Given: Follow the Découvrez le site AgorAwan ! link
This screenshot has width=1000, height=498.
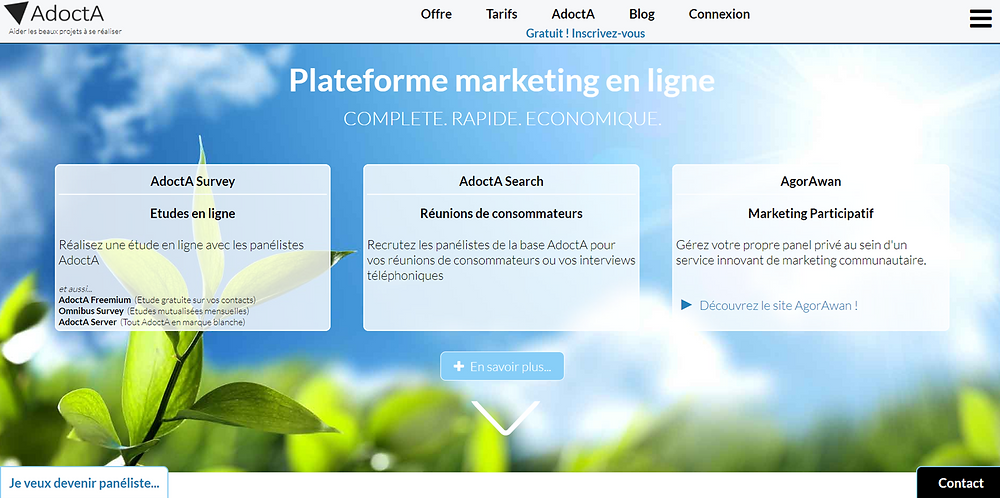Looking at the screenshot, I should click(778, 305).
